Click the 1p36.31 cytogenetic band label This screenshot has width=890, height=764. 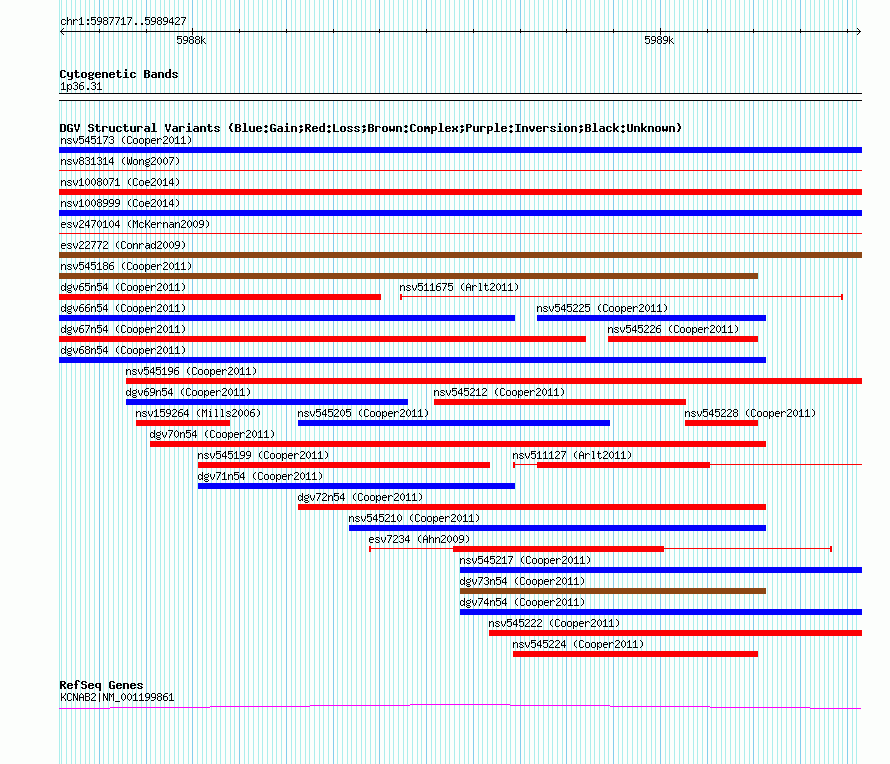(x=81, y=86)
